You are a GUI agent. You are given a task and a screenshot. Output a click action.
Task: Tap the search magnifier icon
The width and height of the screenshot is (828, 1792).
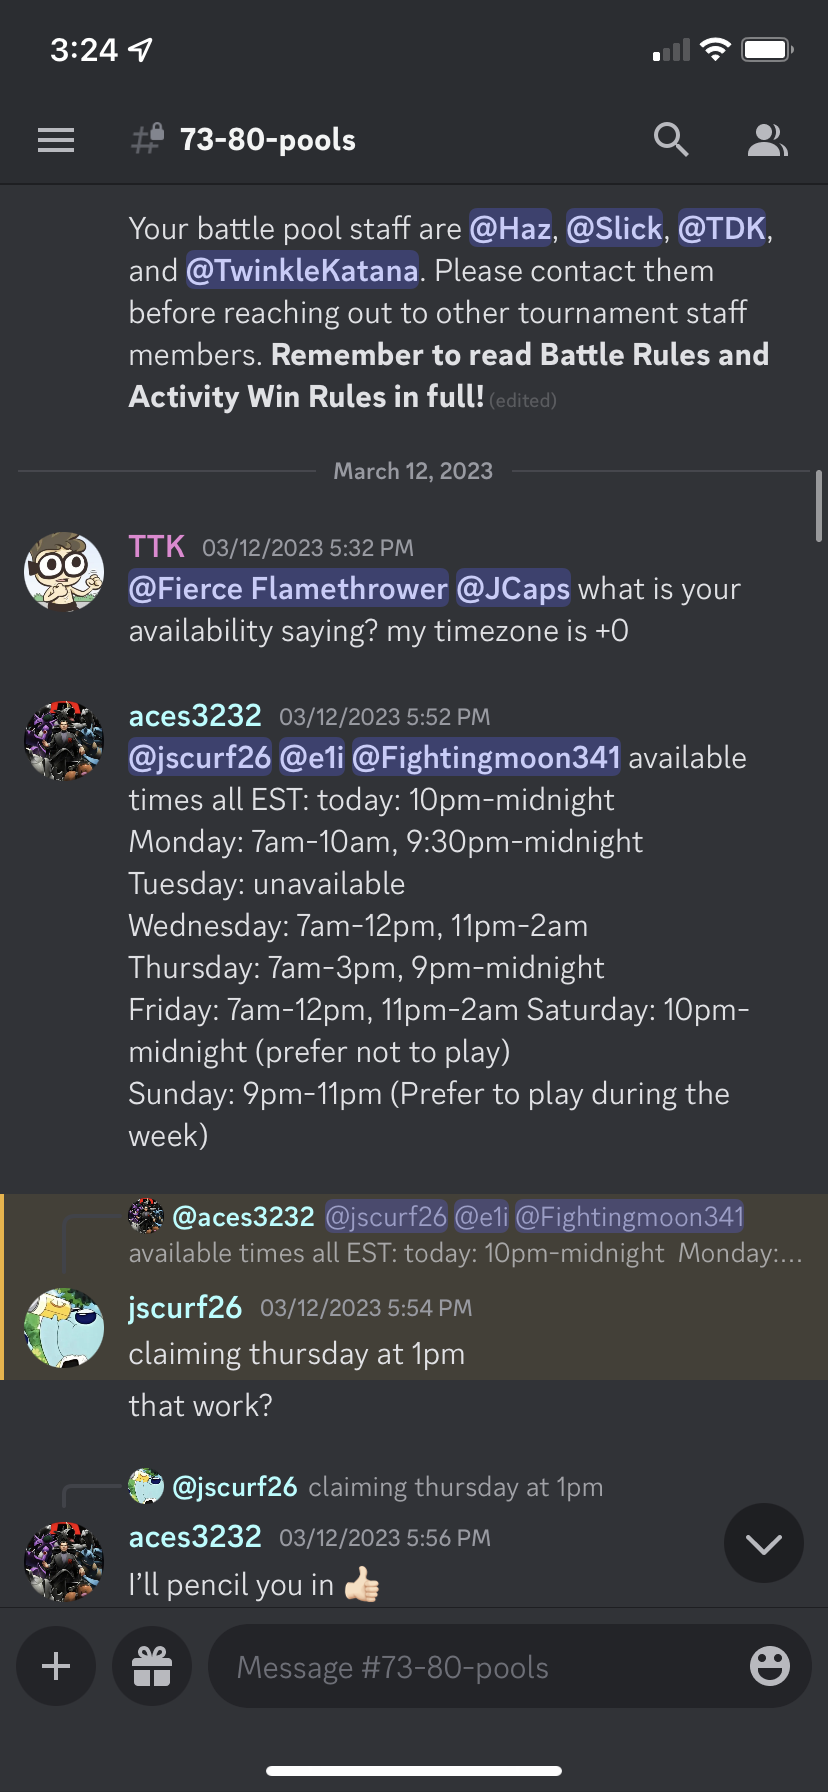pos(671,140)
